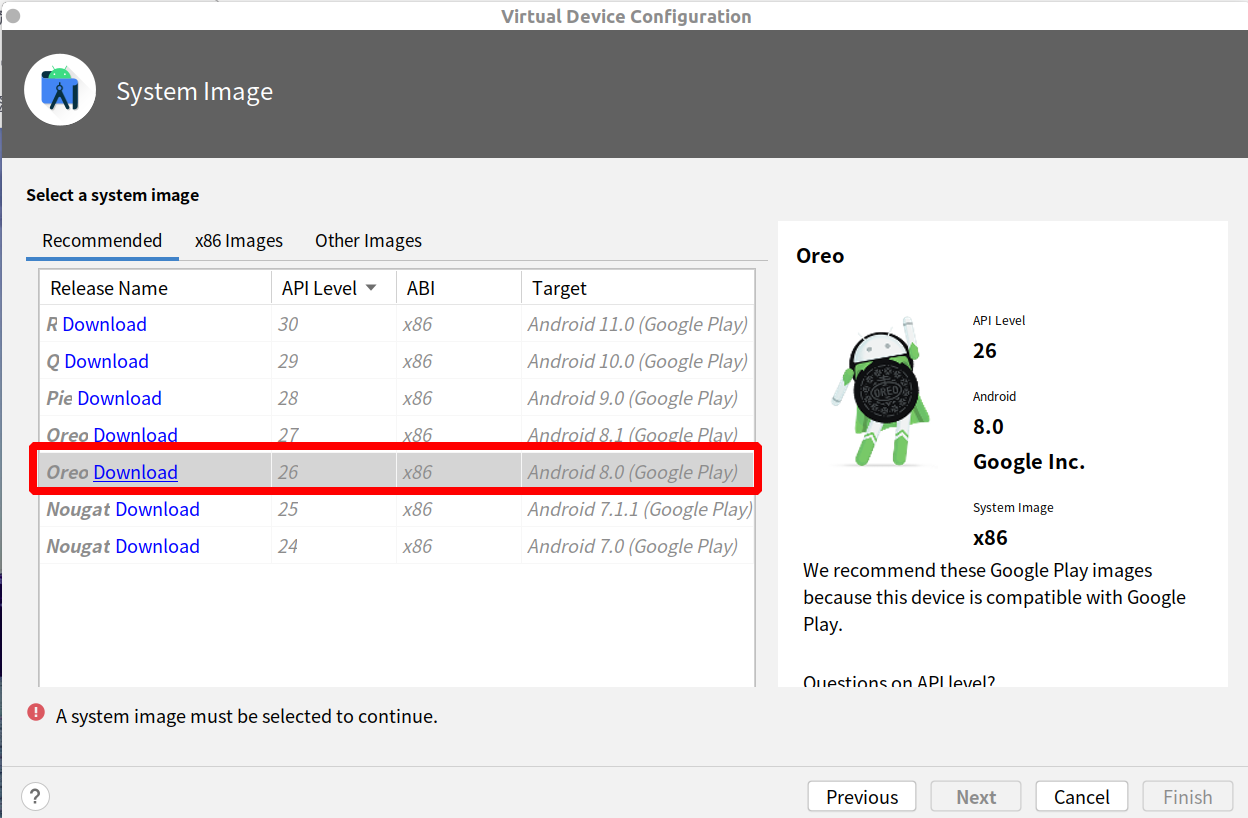Click the Oreo heading in details panel
1248x818 pixels.
(x=820, y=256)
